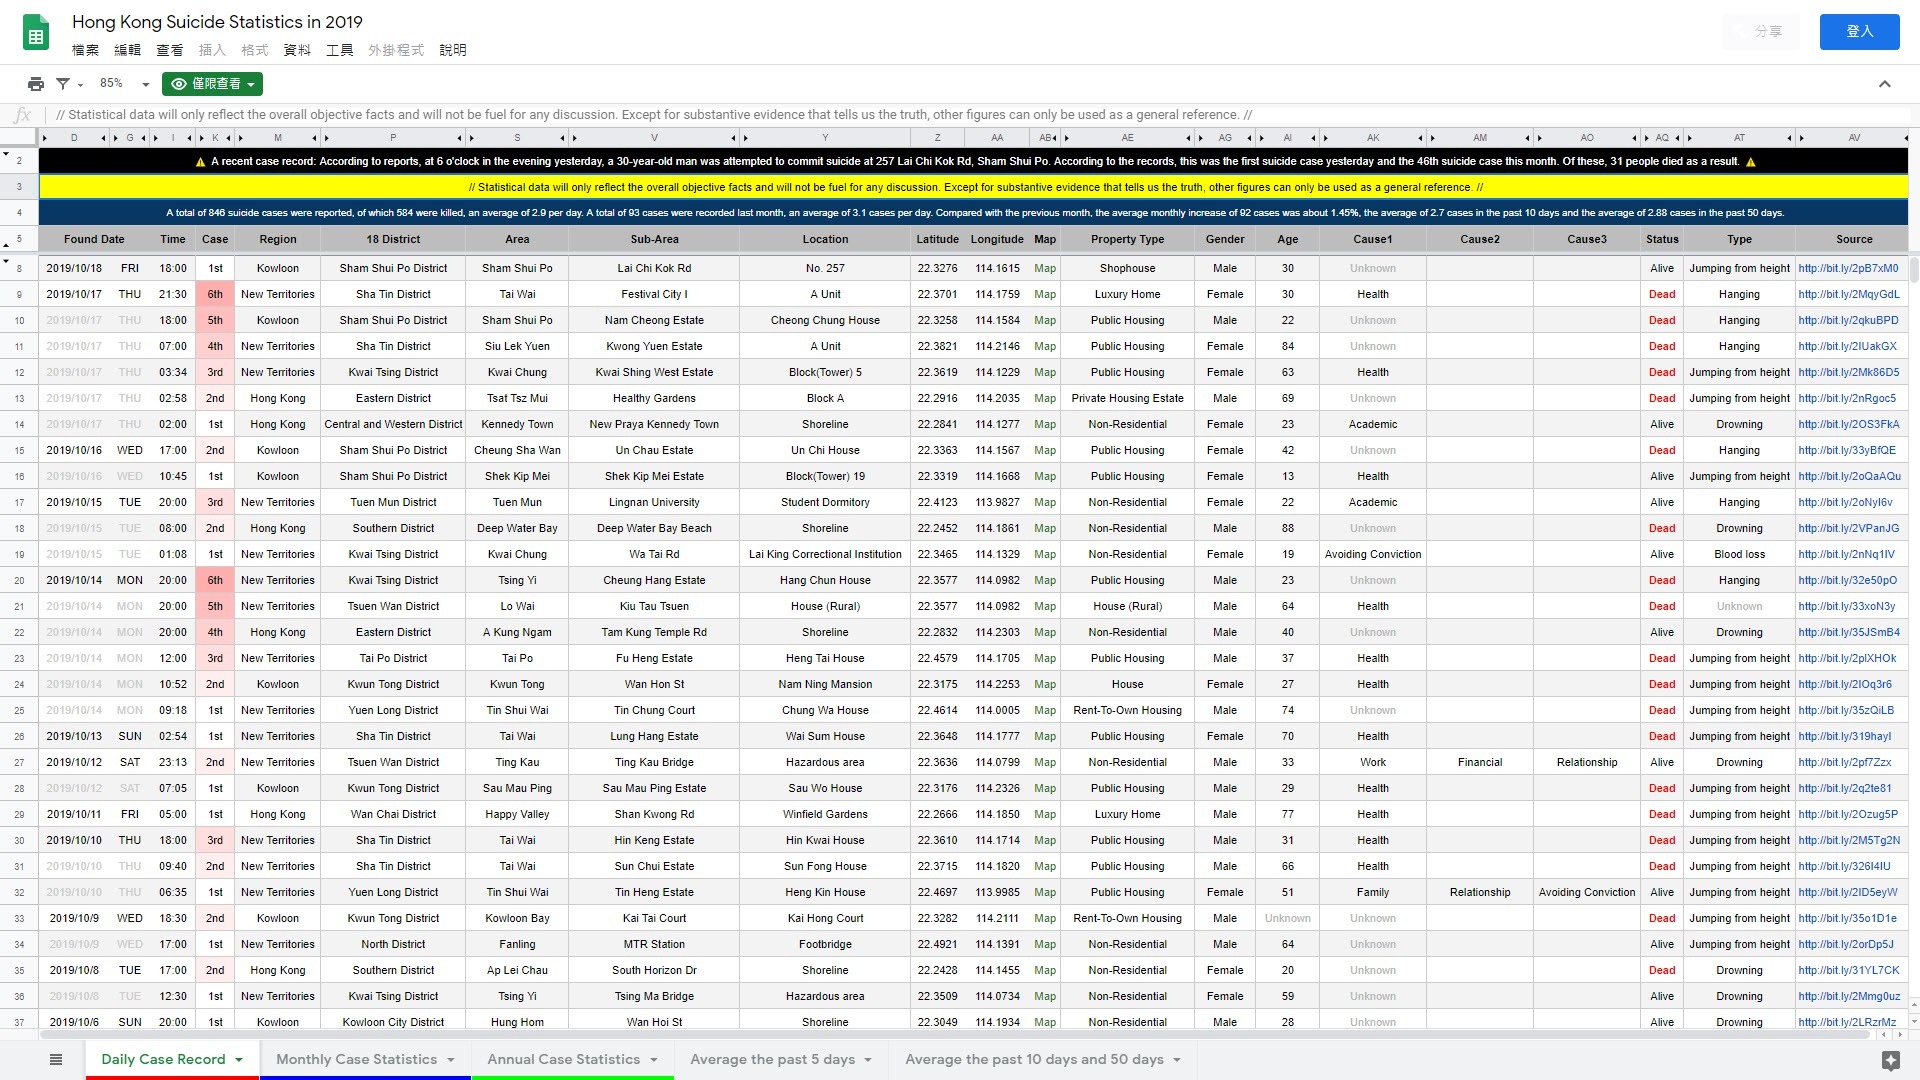Click the 'Private Housing Estate' cell
The height and width of the screenshot is (1080, 1920).
(x=1127, y=398)
